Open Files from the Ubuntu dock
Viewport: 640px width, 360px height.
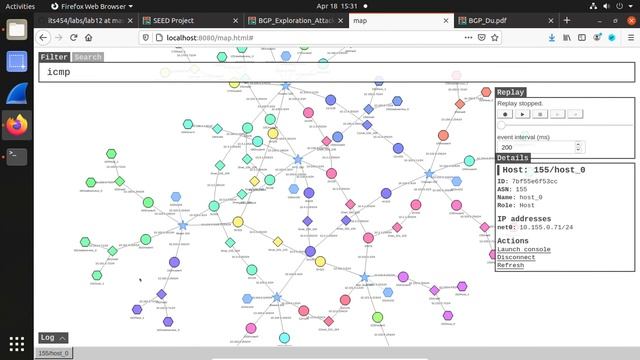[17, 30]
